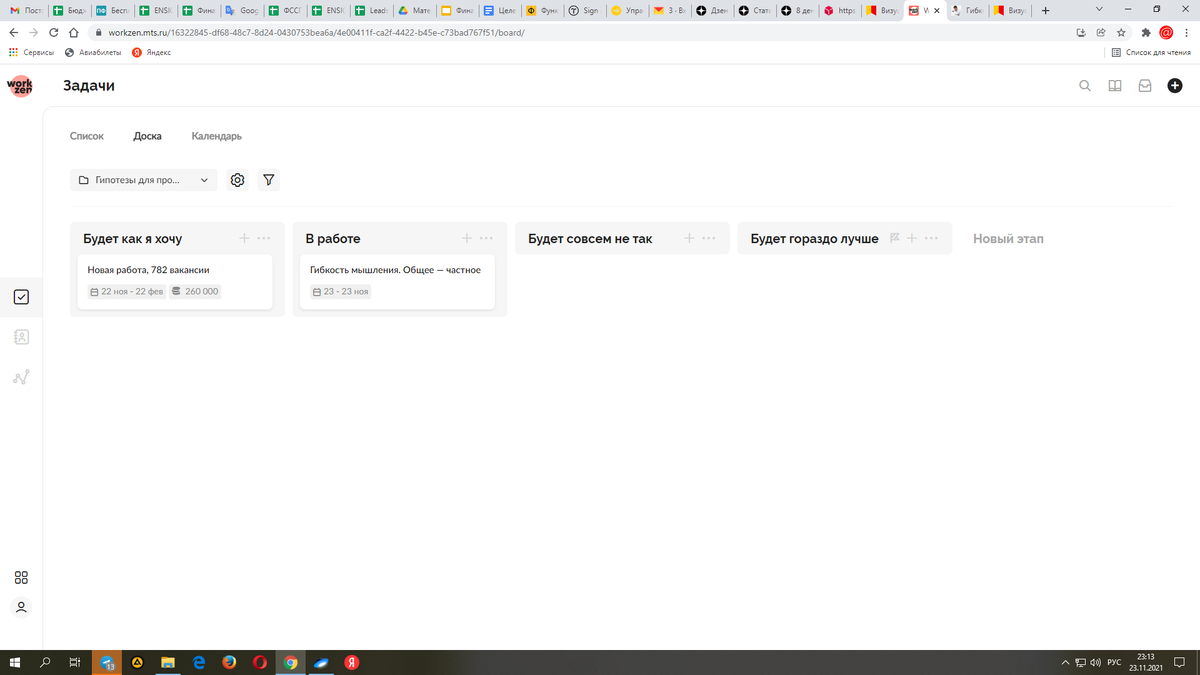Open more options for 'Будет гораздо лучше'
Viewport: 1200px width, 675px height.
[x=931, y=238]
